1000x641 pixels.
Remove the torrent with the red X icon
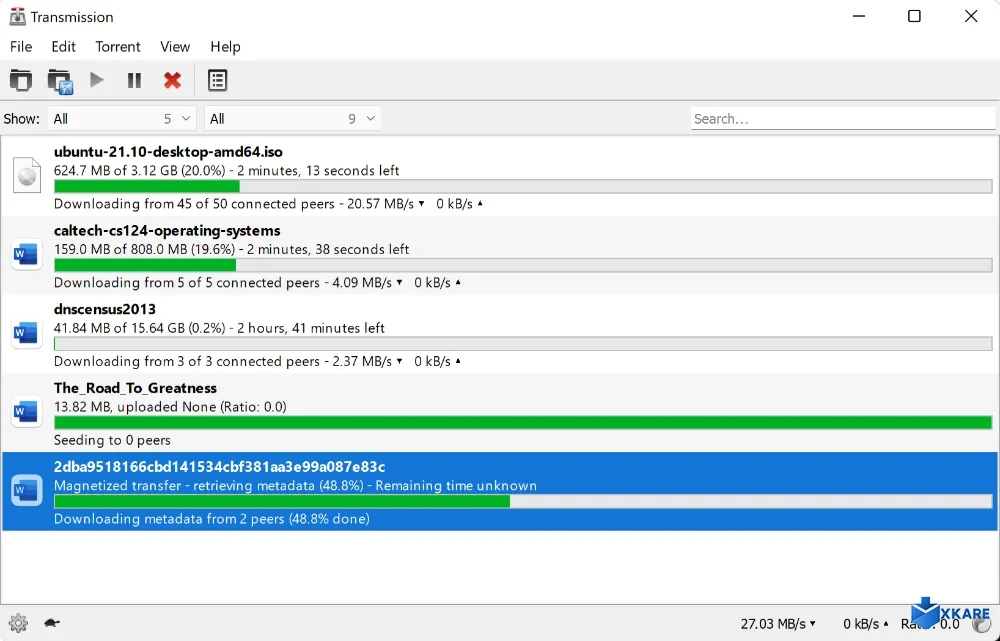[x=172, y=80]
